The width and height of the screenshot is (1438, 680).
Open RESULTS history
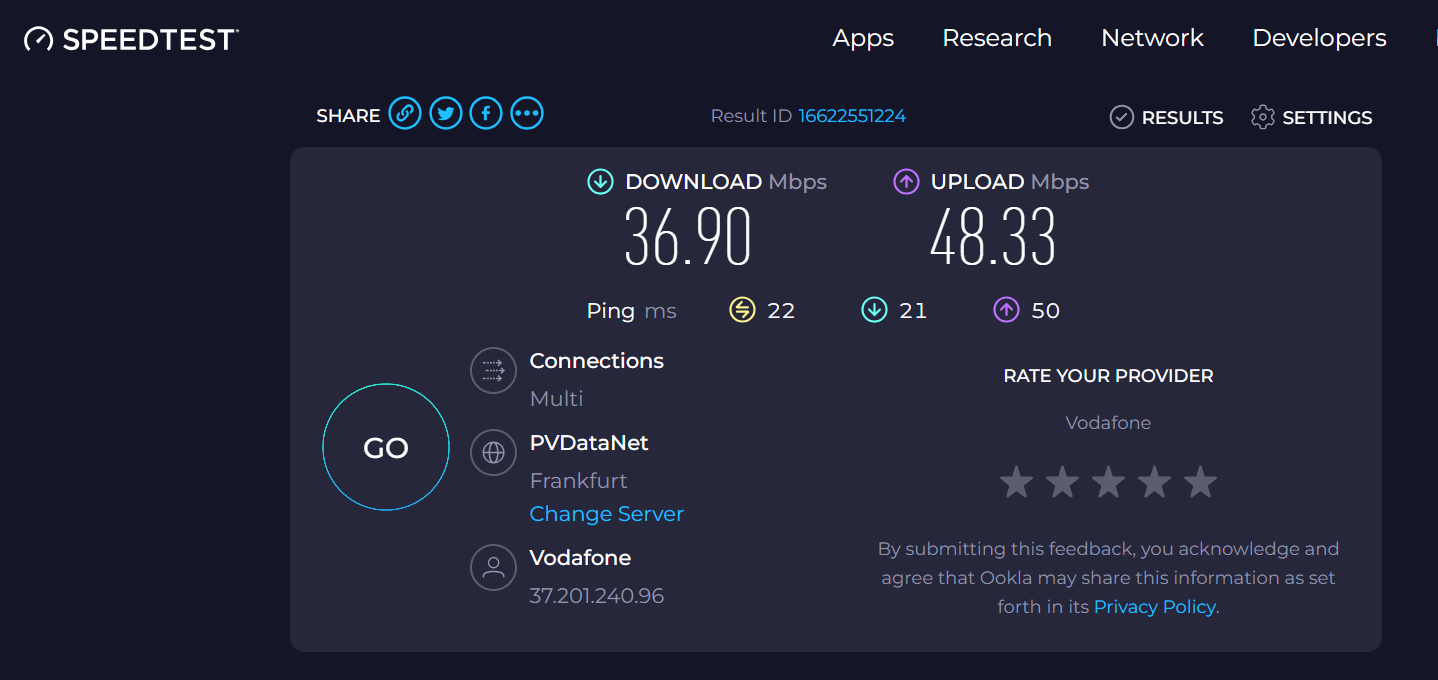[1182, 117]
